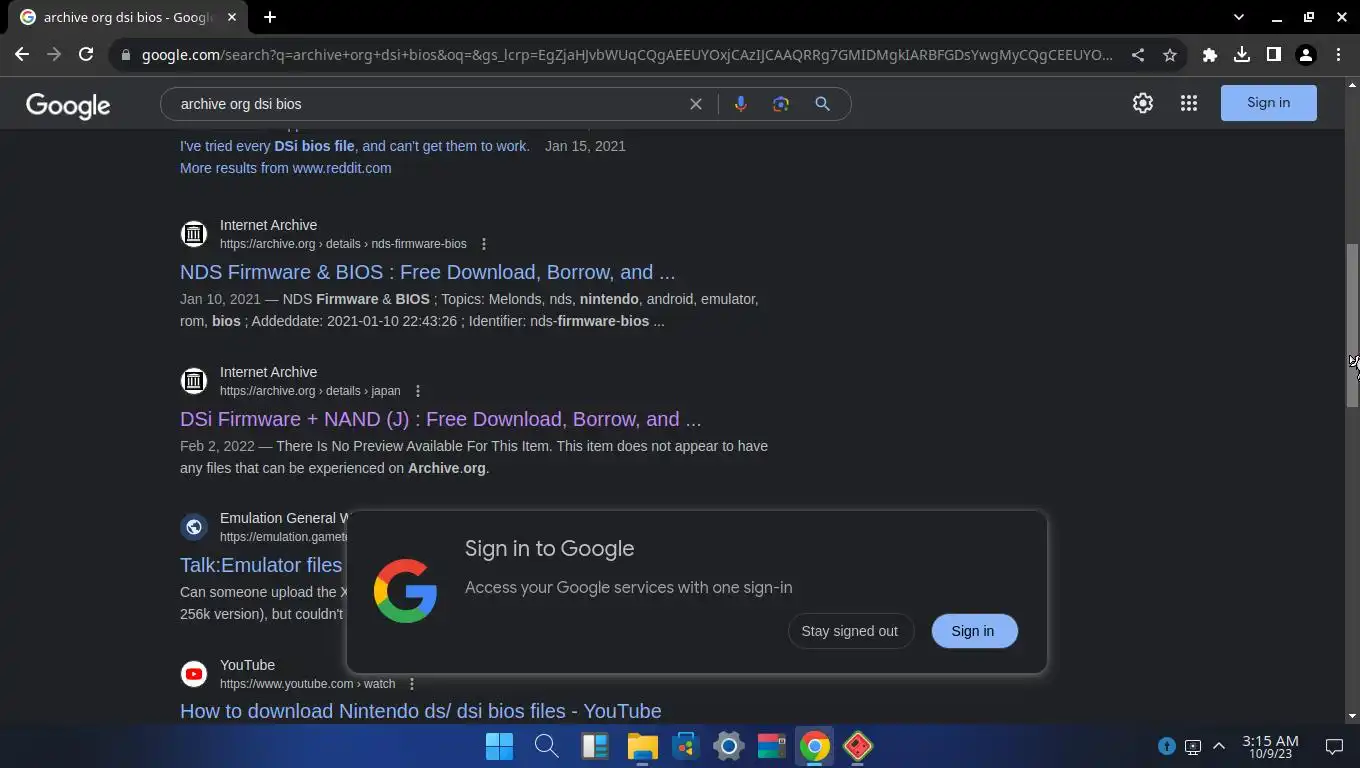
Task: Open the Extensions puzzle icon
Action: (x=1210, y=55)
